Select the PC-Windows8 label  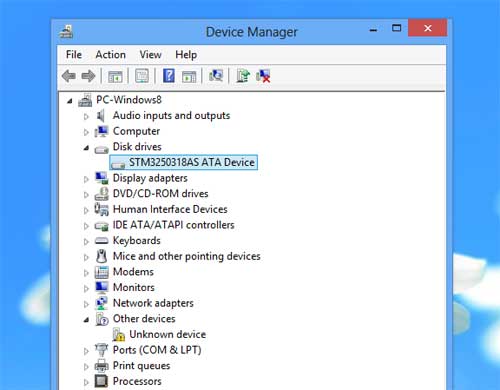[x=129, y=100]
